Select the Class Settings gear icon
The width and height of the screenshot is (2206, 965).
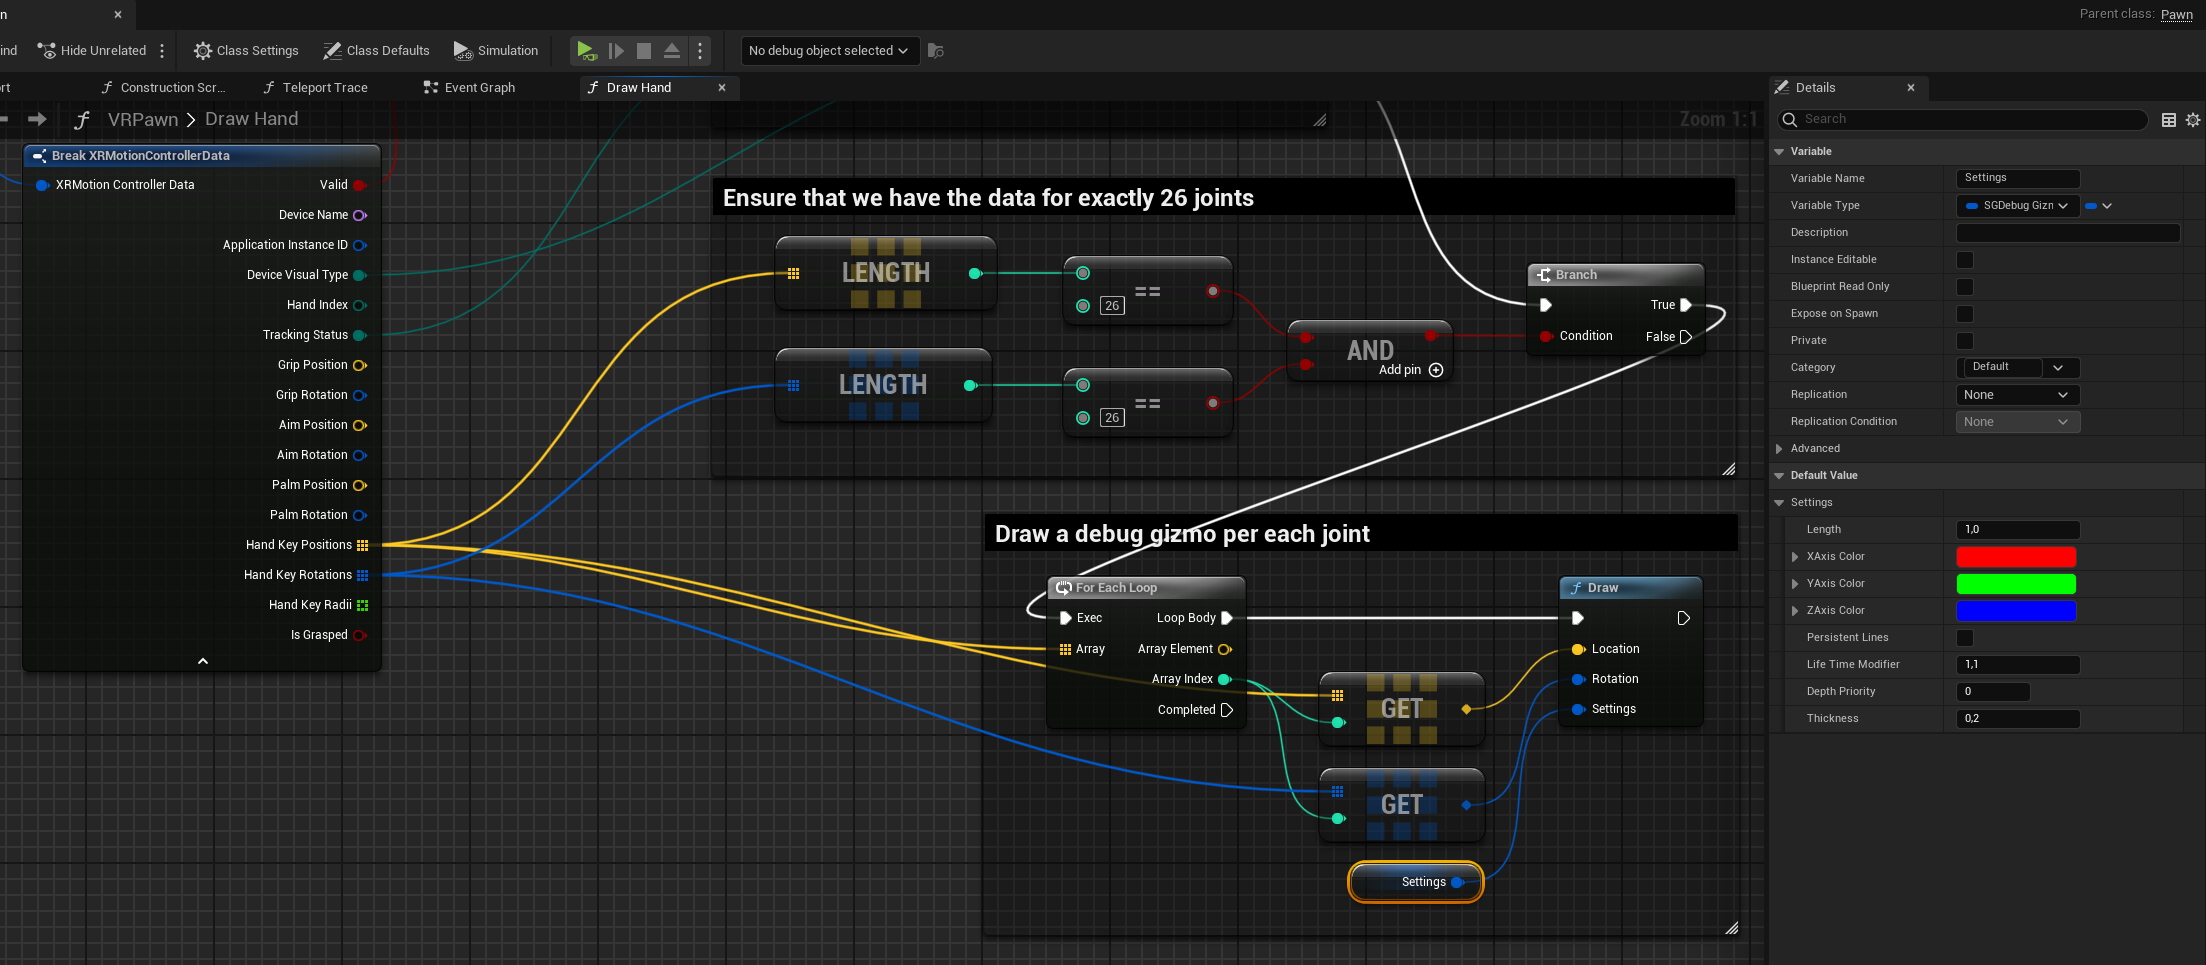coord(203,50)
